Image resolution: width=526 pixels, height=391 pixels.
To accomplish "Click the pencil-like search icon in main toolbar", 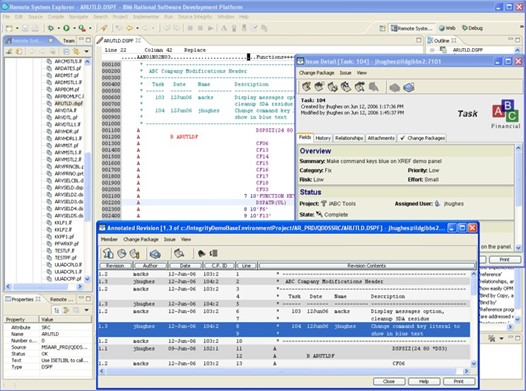I will tap(104, 28).
